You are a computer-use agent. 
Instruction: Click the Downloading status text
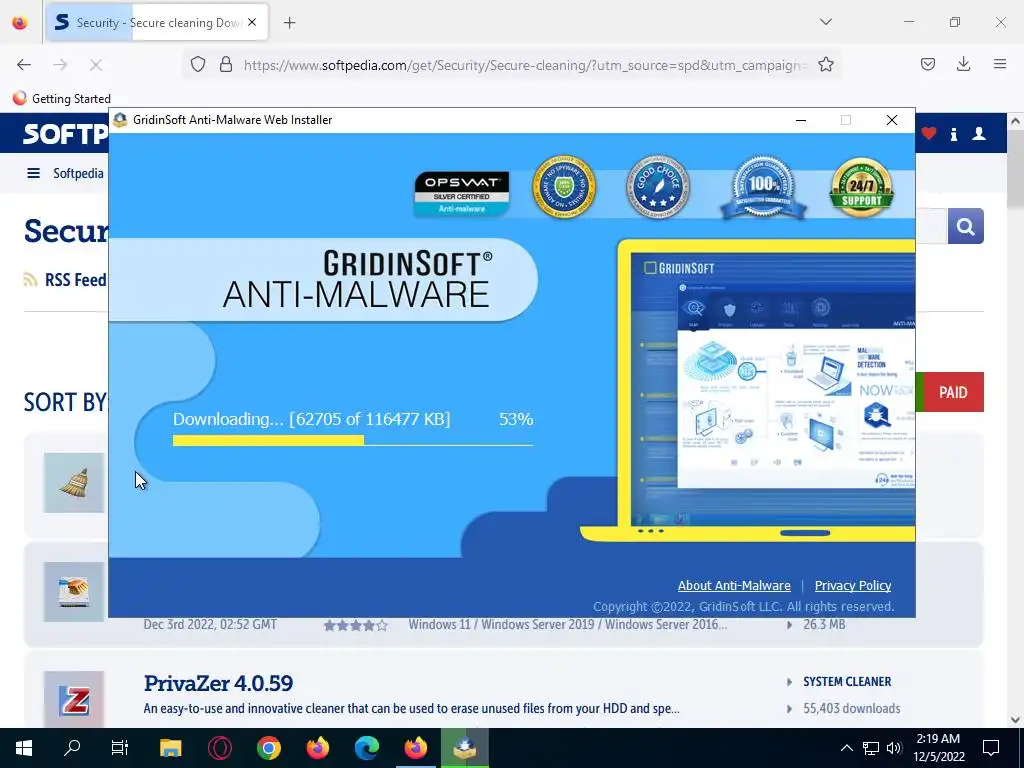click(312, 419)
